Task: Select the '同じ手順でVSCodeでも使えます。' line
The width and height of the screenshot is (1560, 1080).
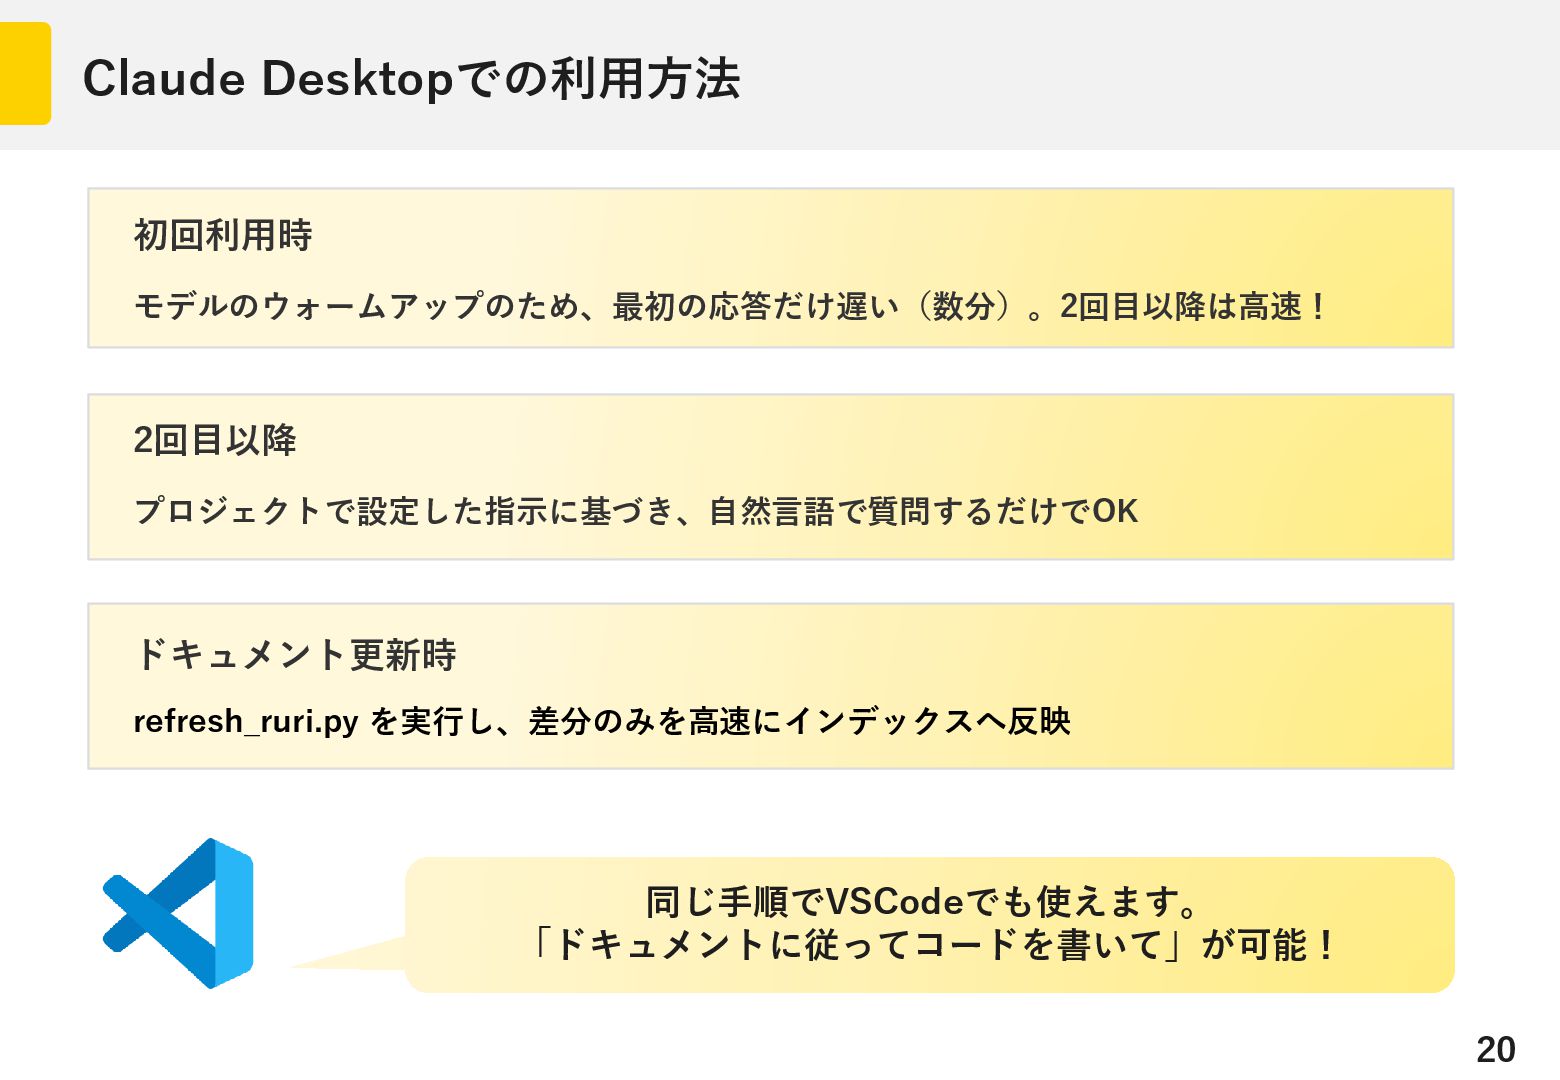Action: click(923, 902)
